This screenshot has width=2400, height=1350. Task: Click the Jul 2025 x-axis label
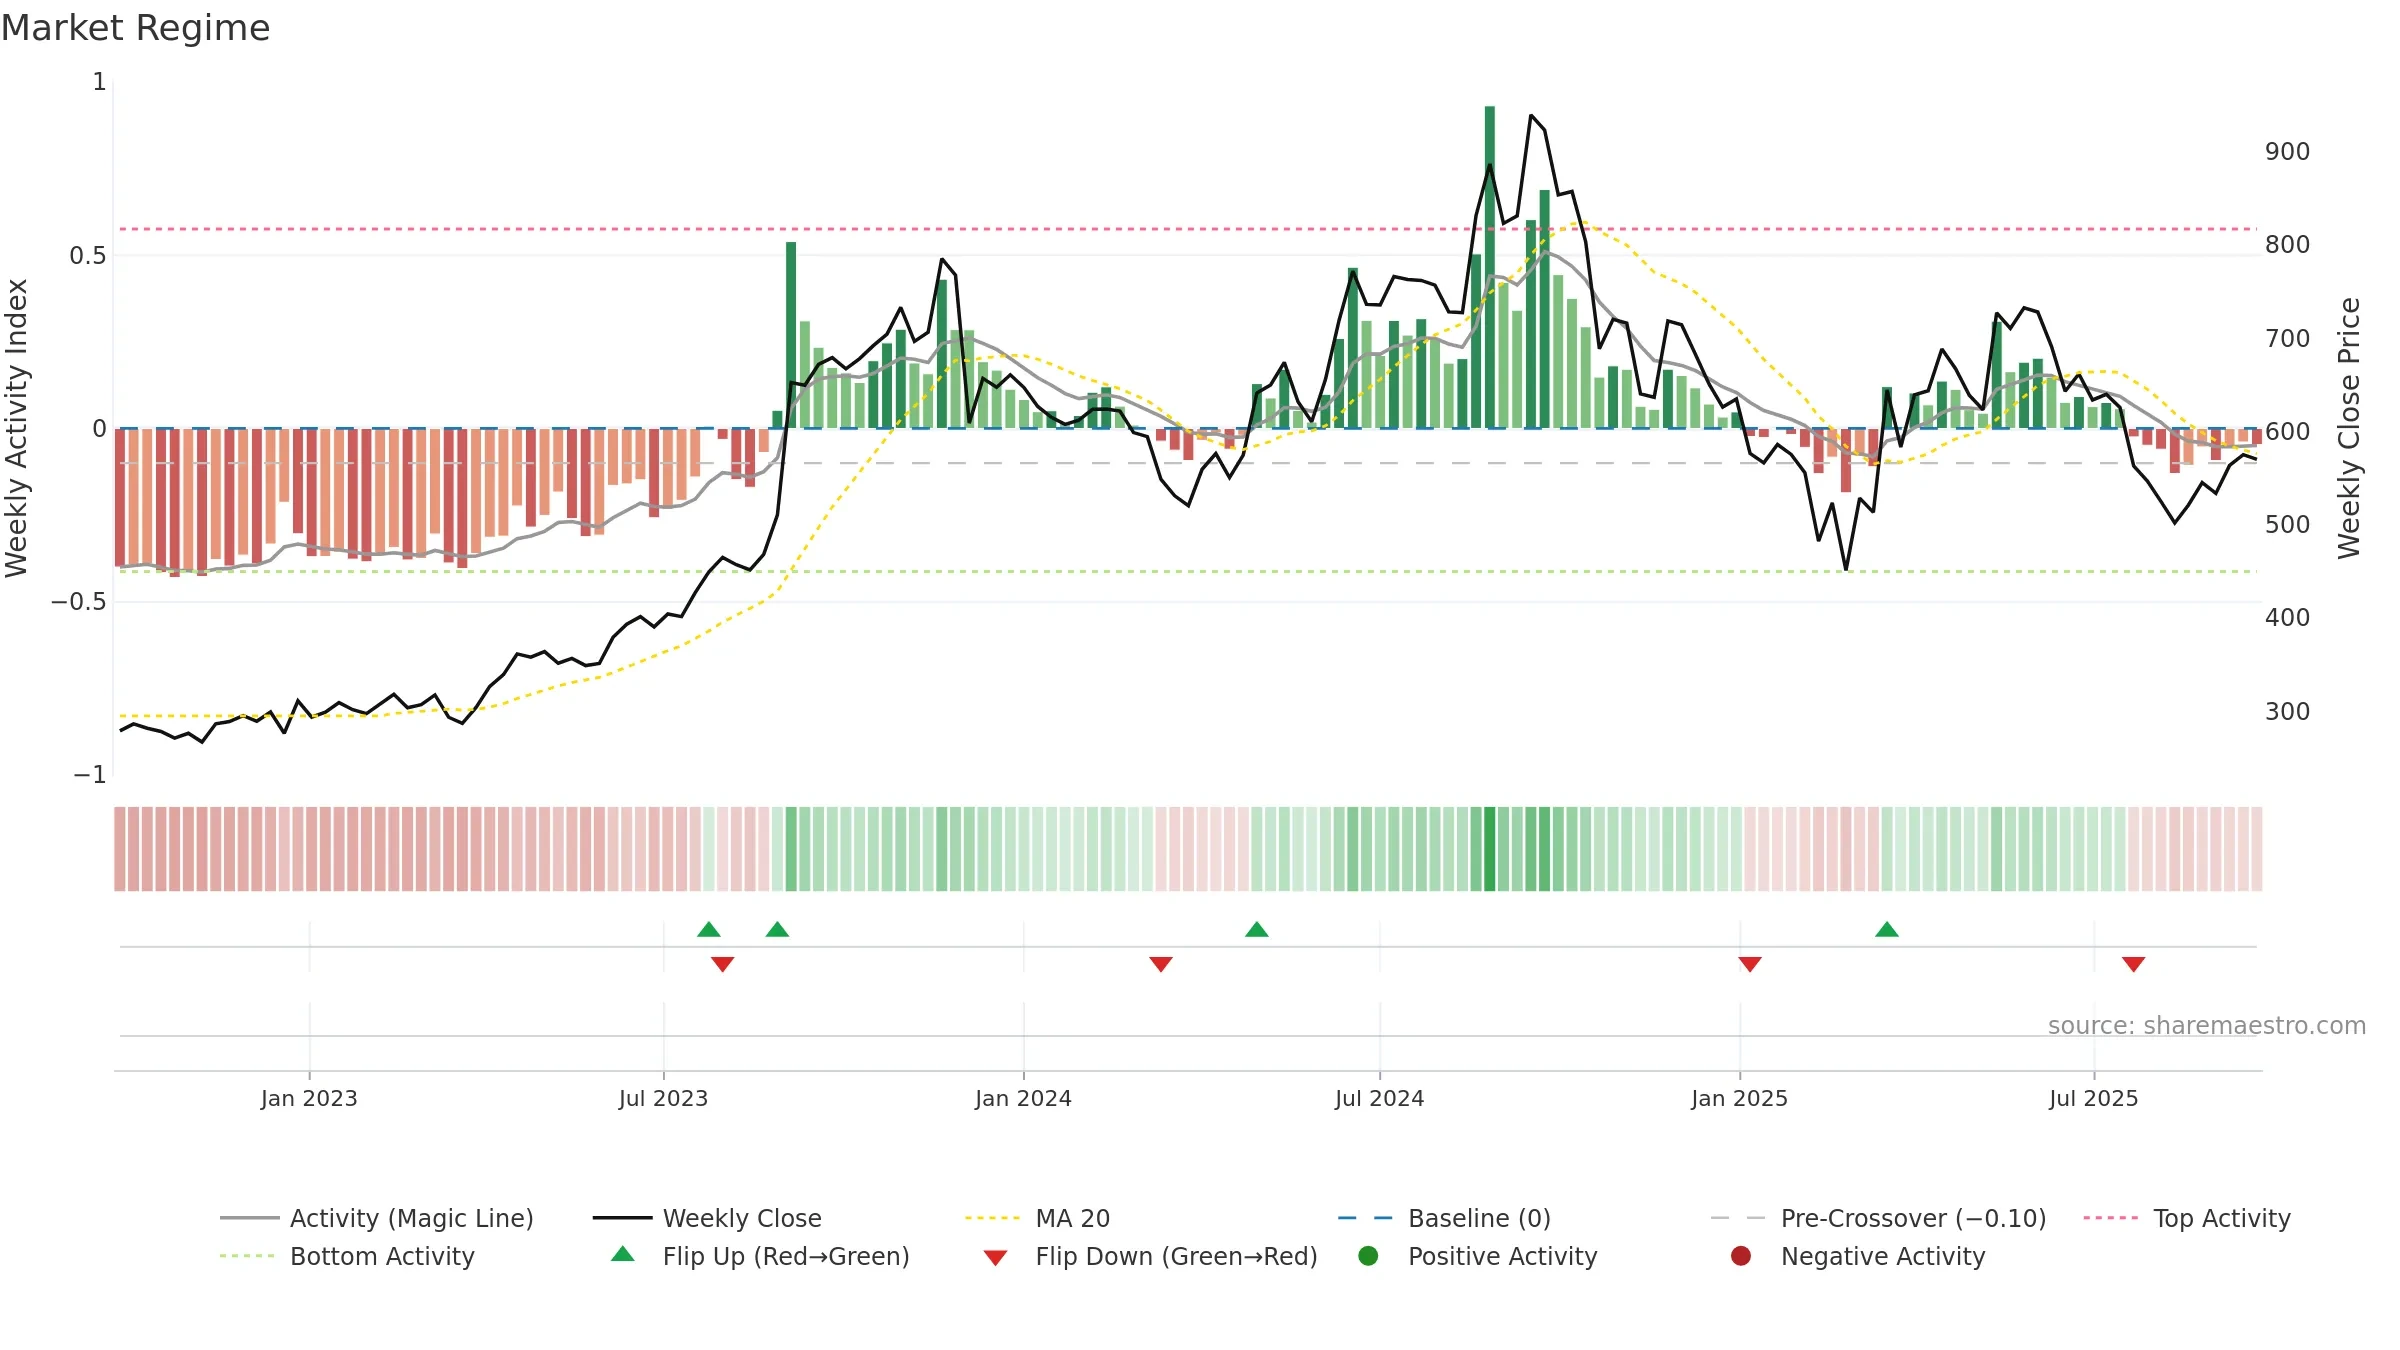pyautogui.click(x=2093, y=1098)
